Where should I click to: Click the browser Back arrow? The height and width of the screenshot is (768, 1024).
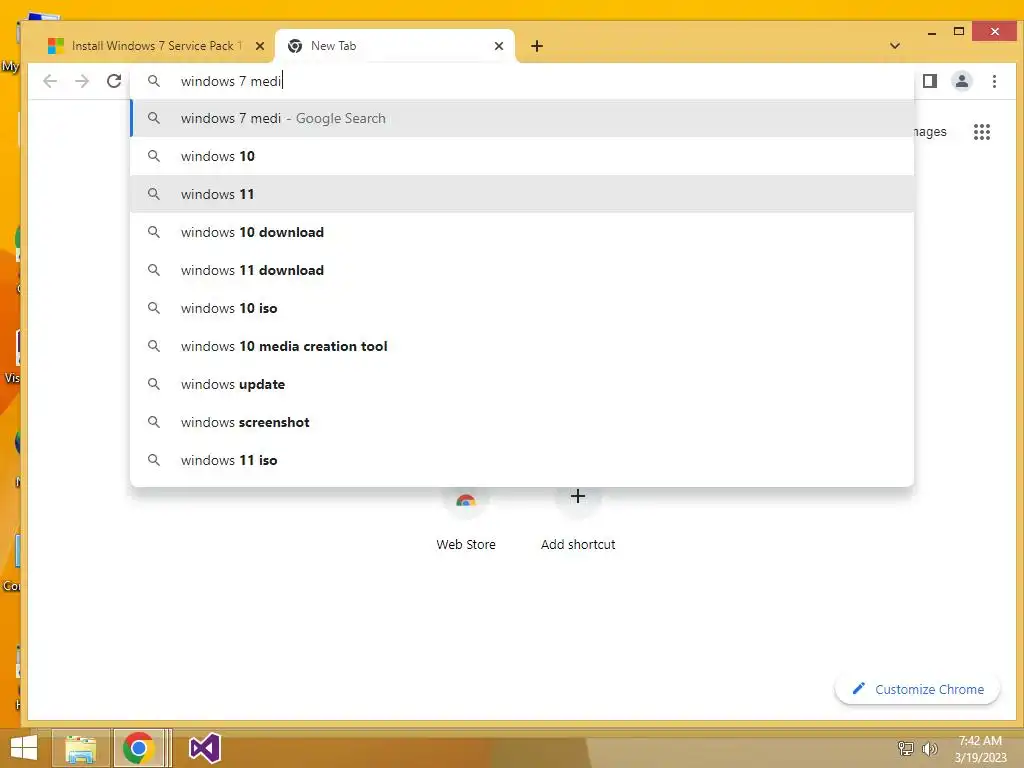coord(50,81)
